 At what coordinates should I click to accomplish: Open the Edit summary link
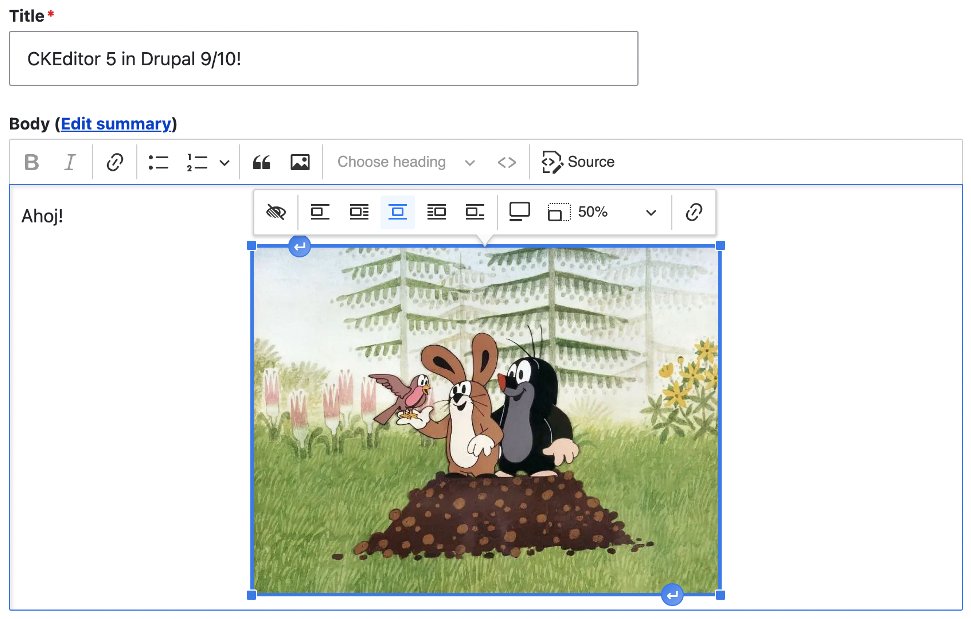pos(116,124)
